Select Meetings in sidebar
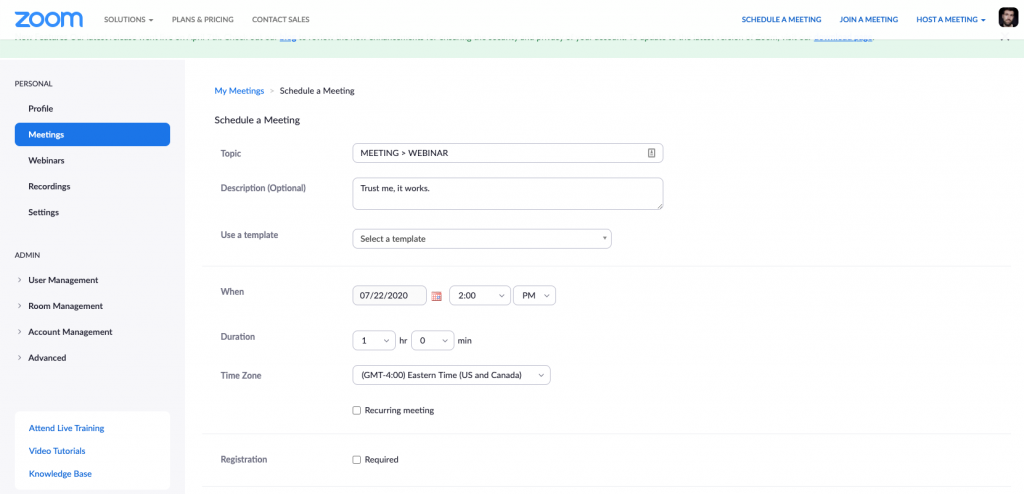The width and height of the screenshot is (1024, 494). click(x=92, y=135)
